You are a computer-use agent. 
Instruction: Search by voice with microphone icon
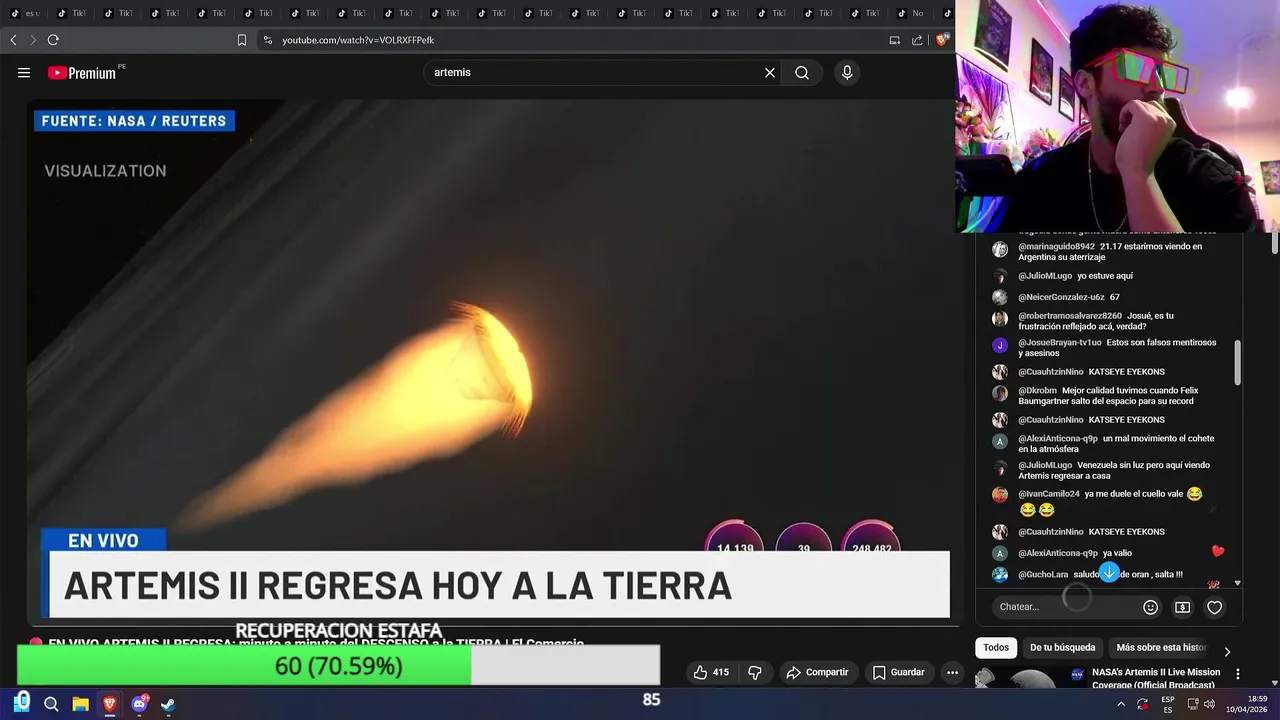tap(847, 72)
